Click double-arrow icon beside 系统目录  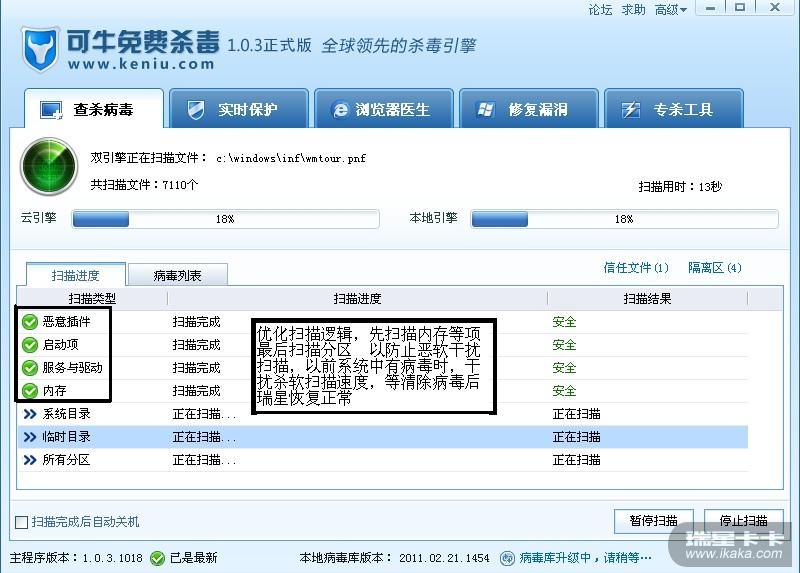[x=30, y=414]
